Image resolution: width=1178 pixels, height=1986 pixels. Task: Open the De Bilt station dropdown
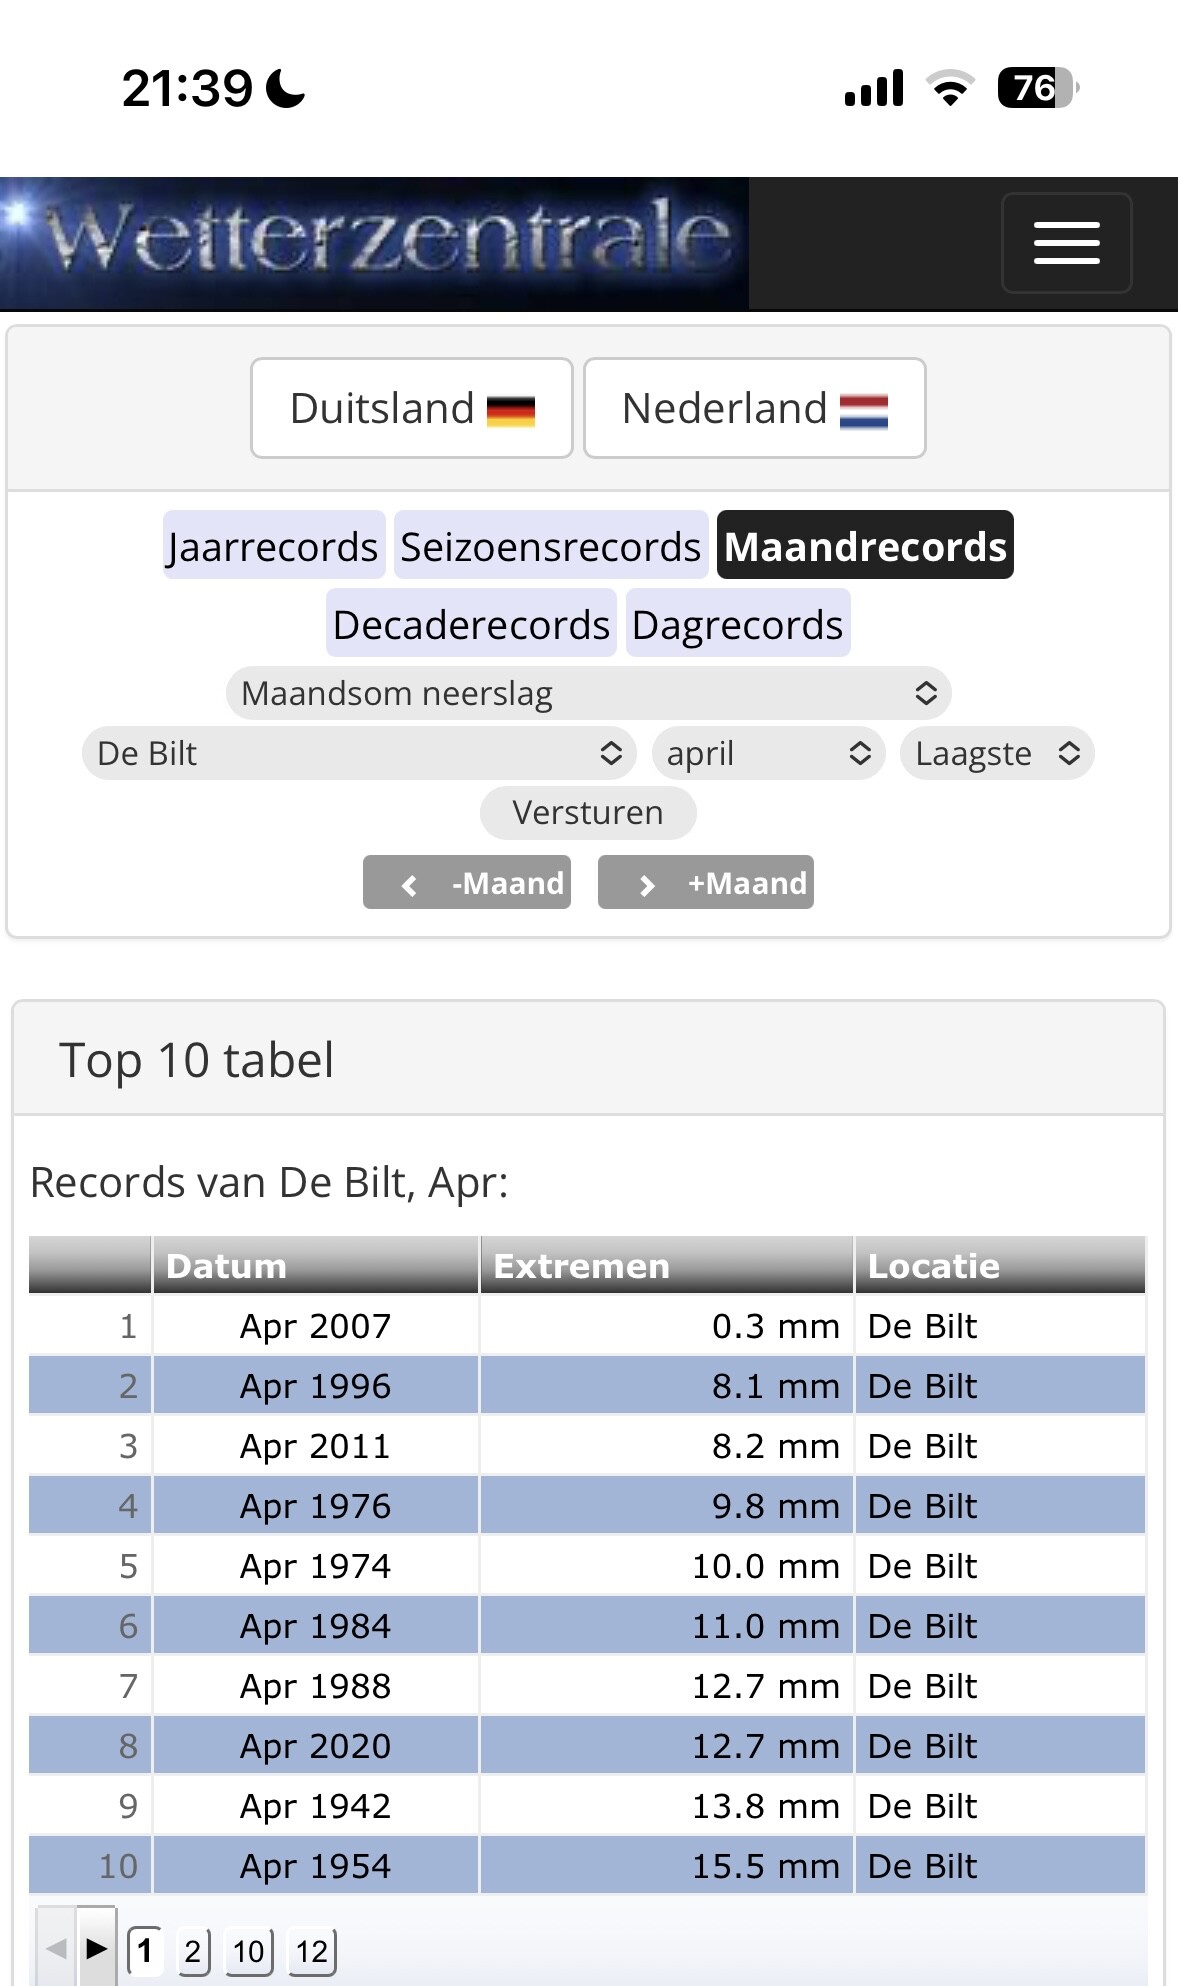point(359,753)
